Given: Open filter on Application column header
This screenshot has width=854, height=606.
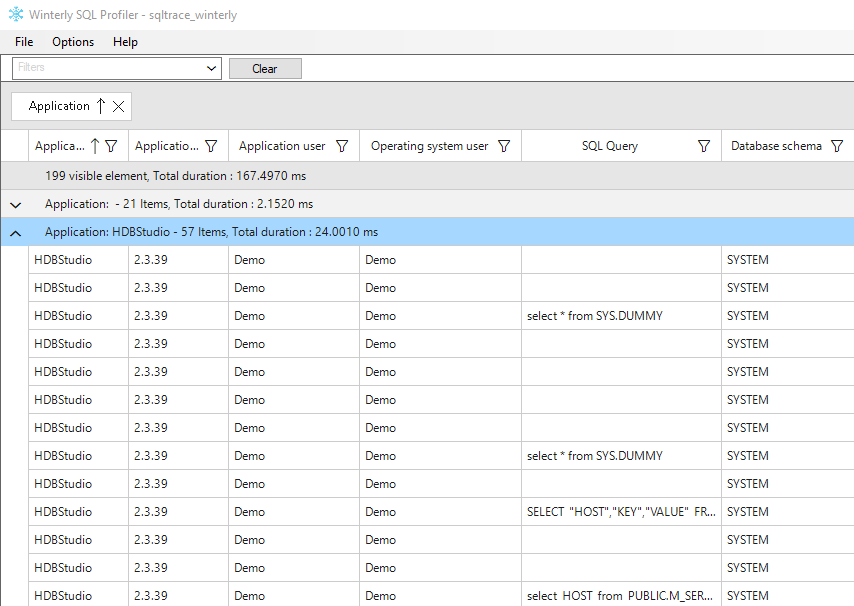Looking at the screenshot, I should (111, 146).
